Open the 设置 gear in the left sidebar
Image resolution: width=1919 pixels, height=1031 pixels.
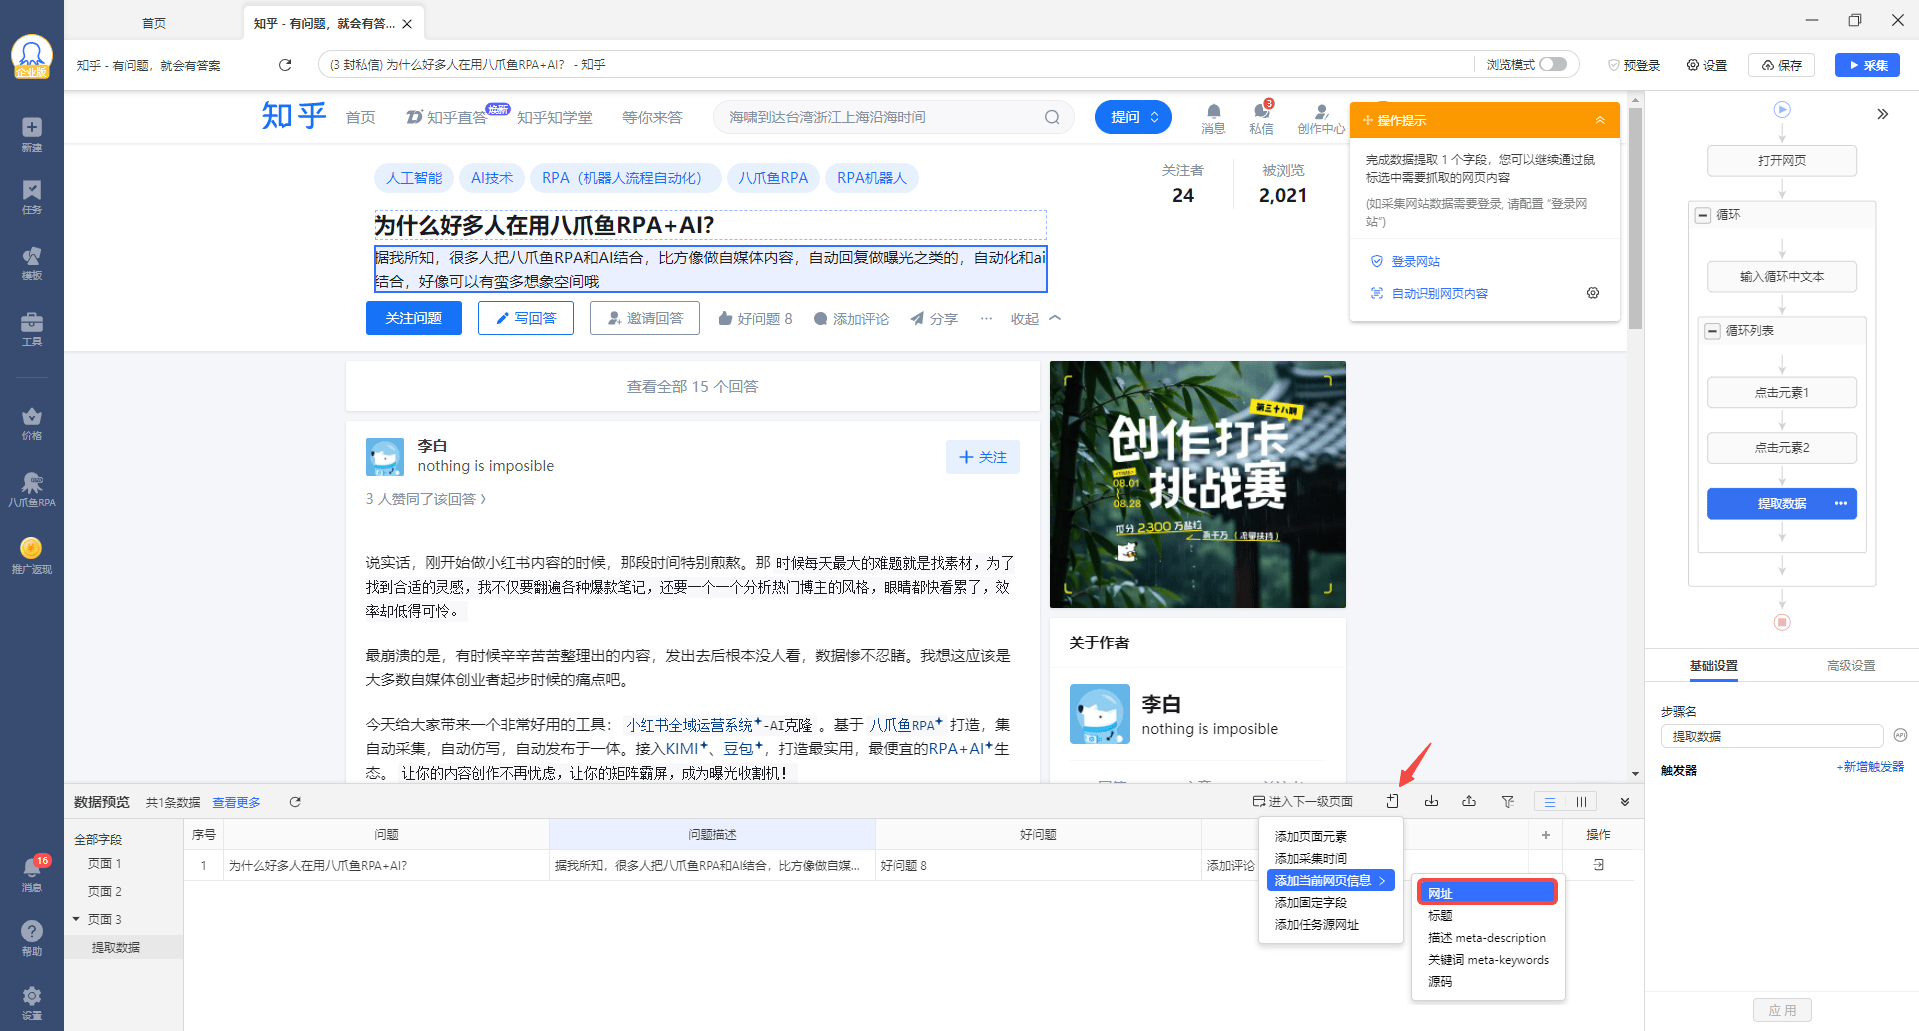point(32,1003)
